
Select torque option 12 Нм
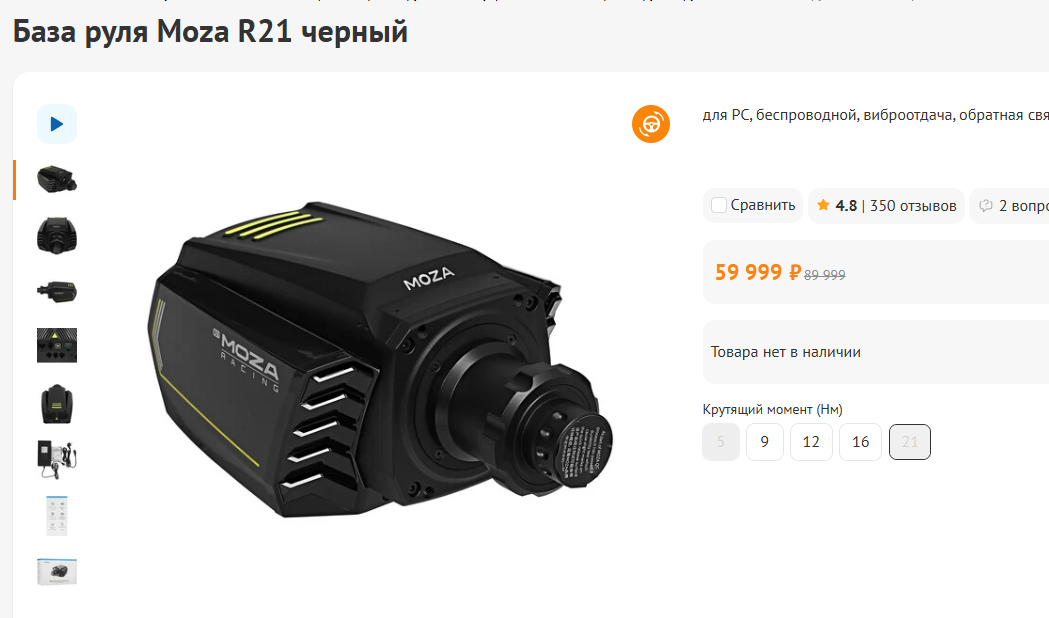[x=811, y=442]
